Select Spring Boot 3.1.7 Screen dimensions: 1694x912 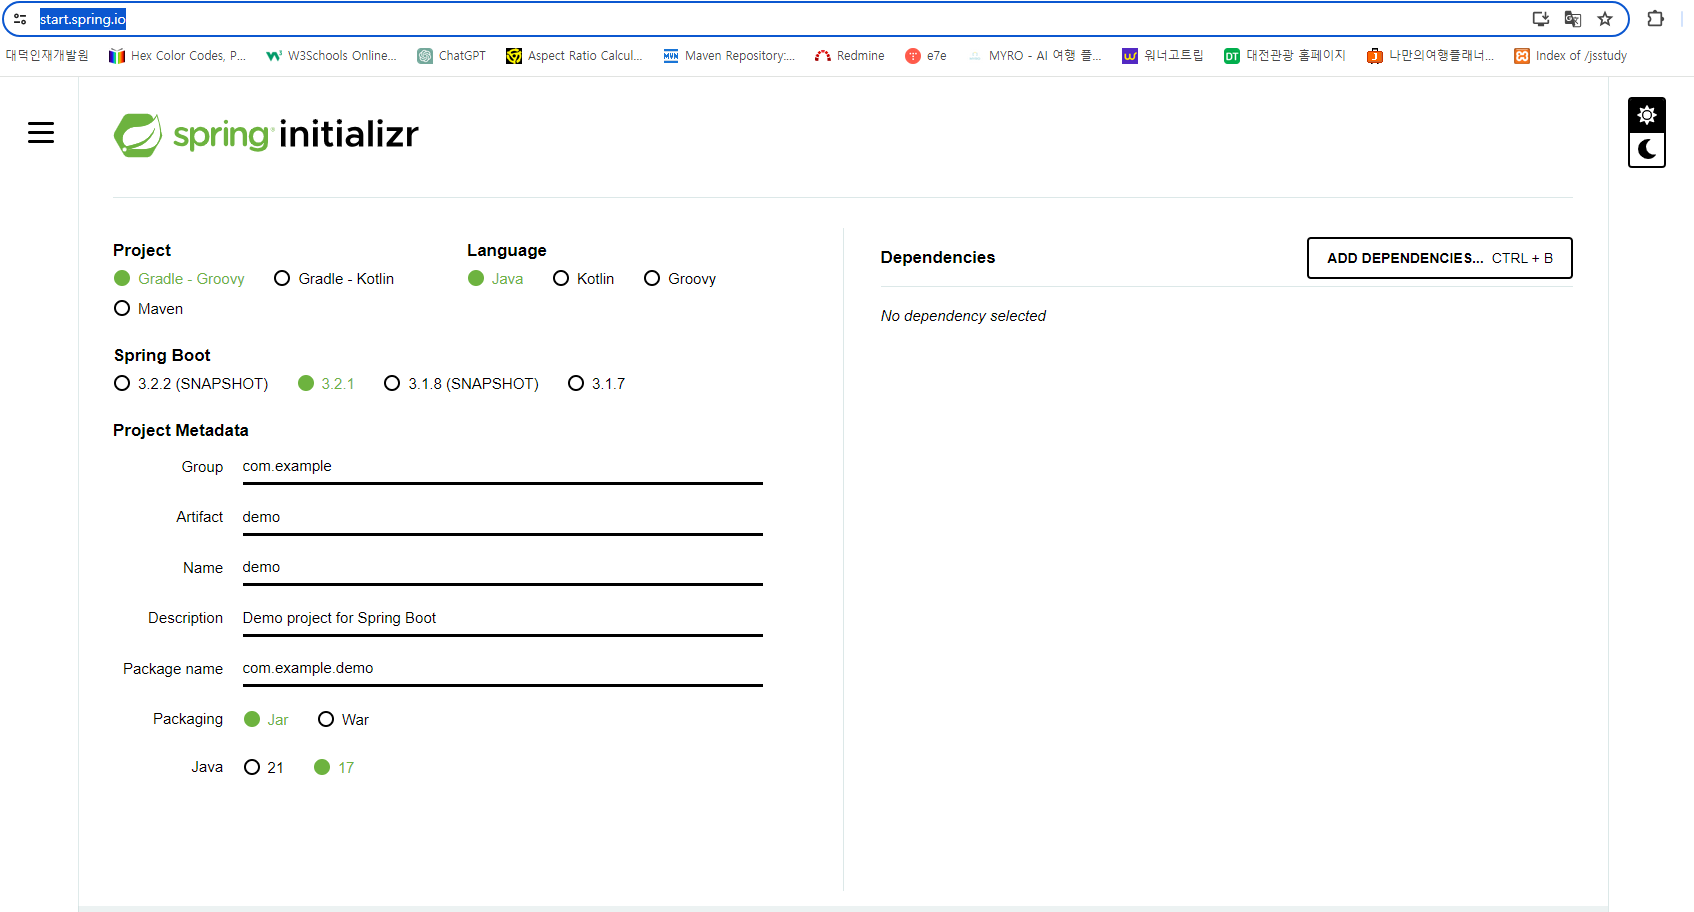(596, 384)
